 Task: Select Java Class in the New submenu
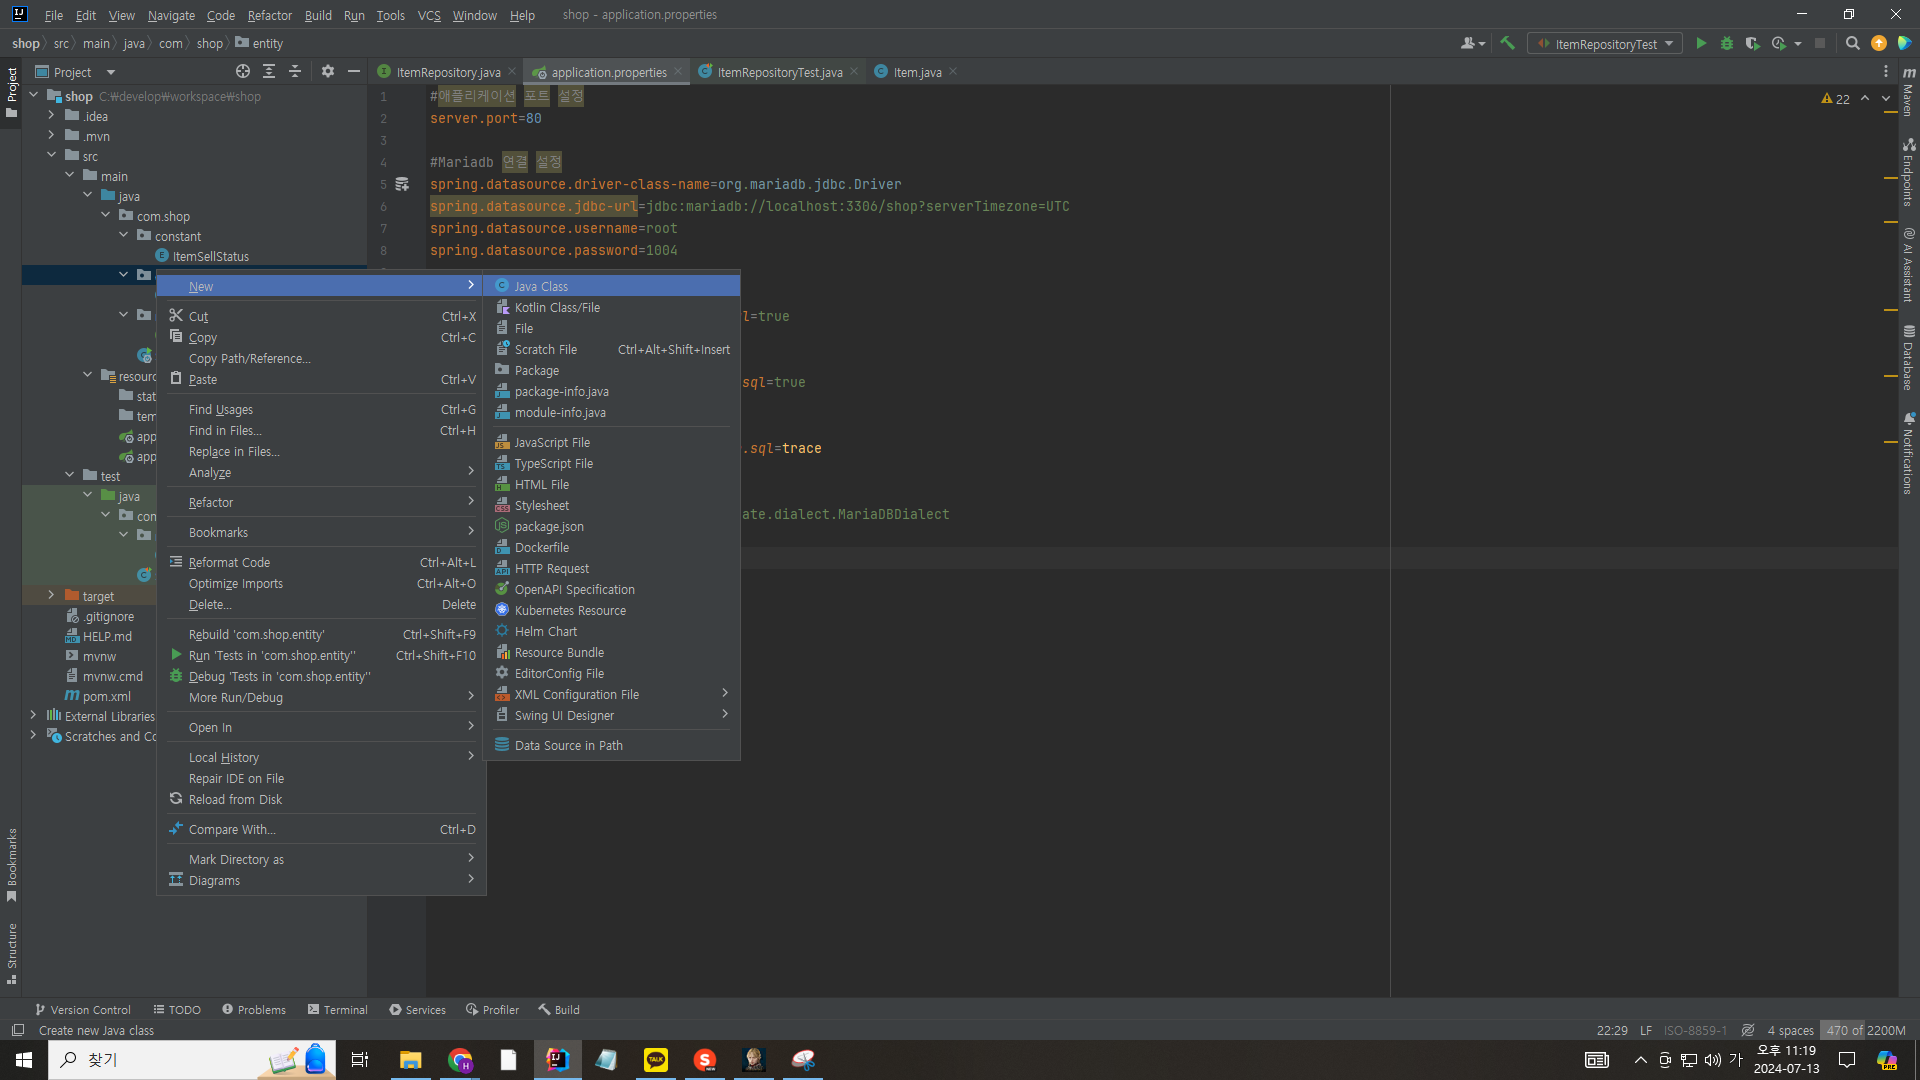click(611, 286)
